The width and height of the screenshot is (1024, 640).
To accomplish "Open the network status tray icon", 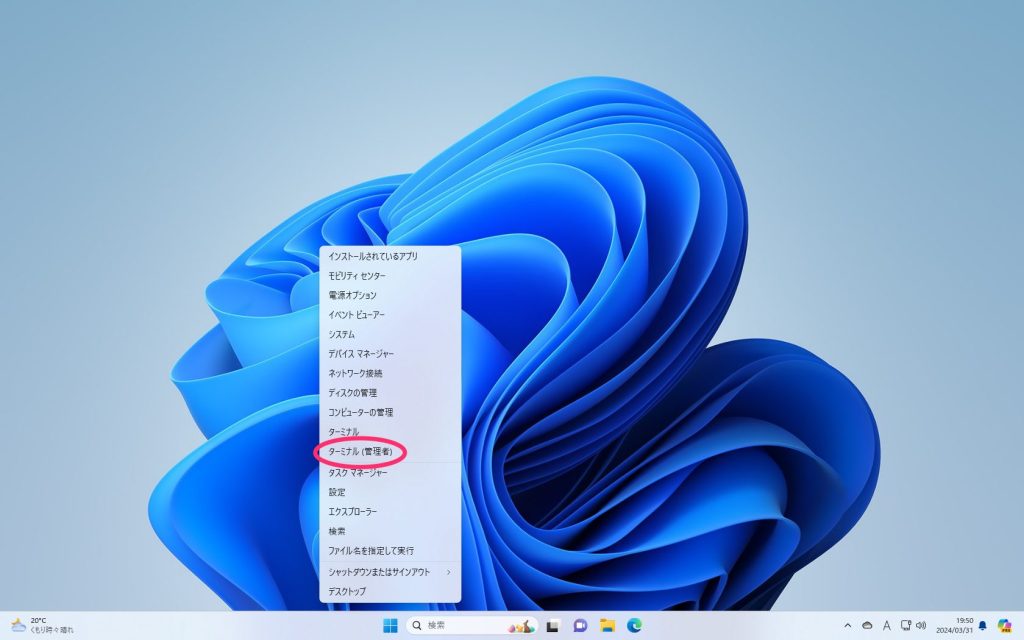I will click(x=905, y=626).
